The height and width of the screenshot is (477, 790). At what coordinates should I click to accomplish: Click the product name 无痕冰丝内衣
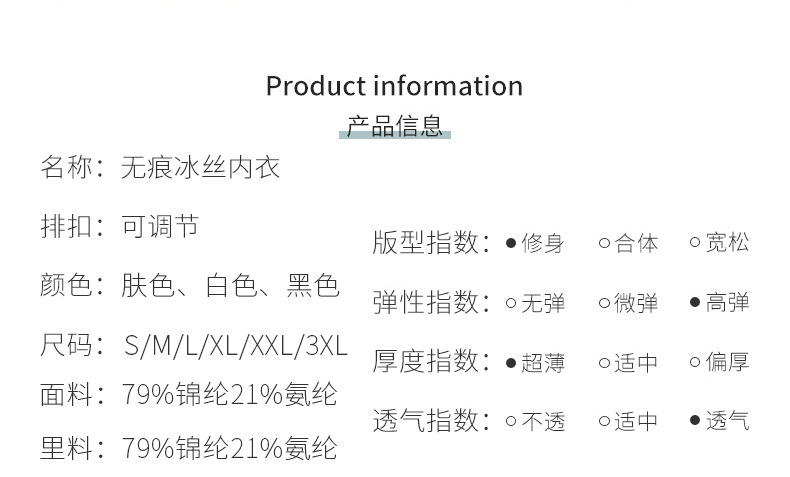[200, 167]
